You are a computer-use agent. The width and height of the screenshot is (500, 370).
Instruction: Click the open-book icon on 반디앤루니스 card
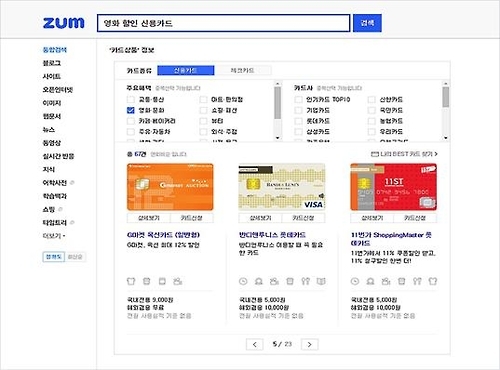[321, 281]
